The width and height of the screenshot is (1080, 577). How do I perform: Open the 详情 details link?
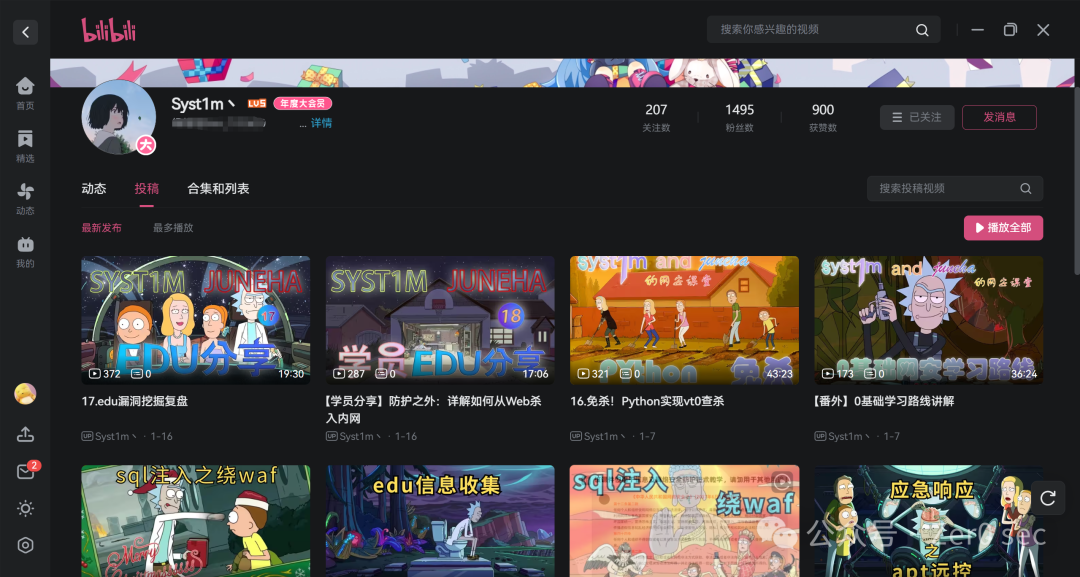321,123
